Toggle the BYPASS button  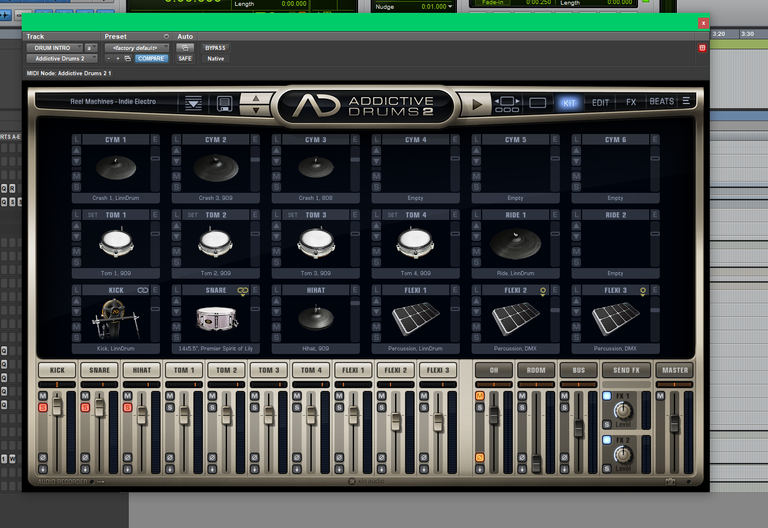pyautogui.click(x=216, y=48)
